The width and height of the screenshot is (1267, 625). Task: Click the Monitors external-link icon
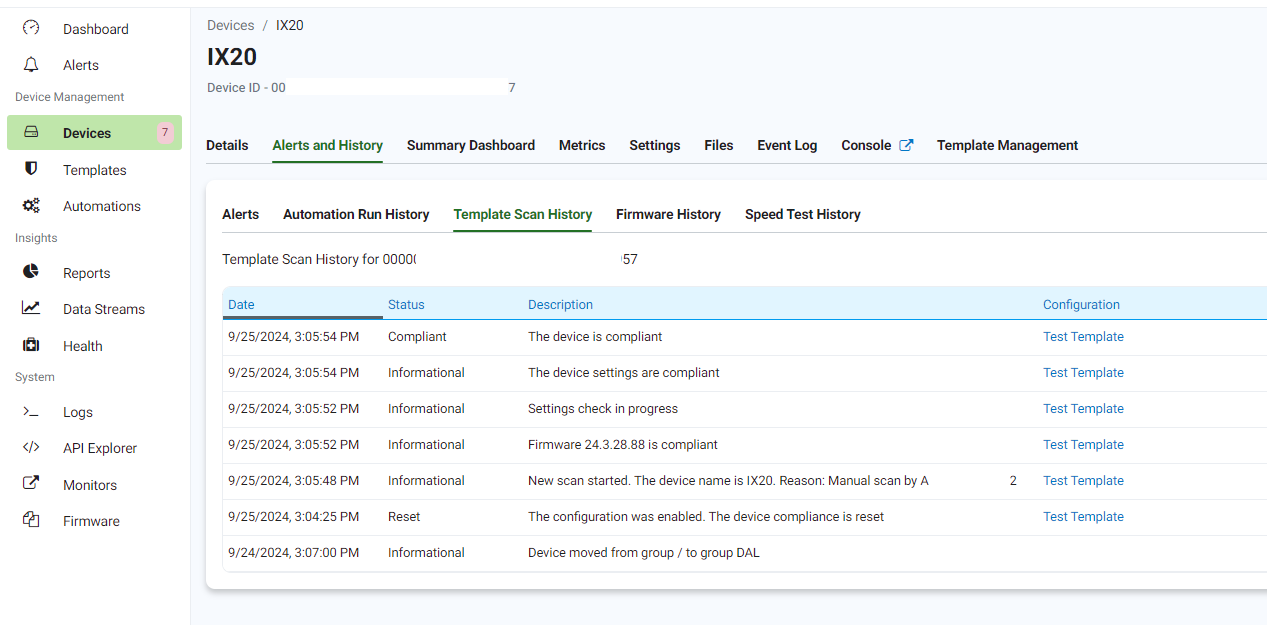(31, 484)
